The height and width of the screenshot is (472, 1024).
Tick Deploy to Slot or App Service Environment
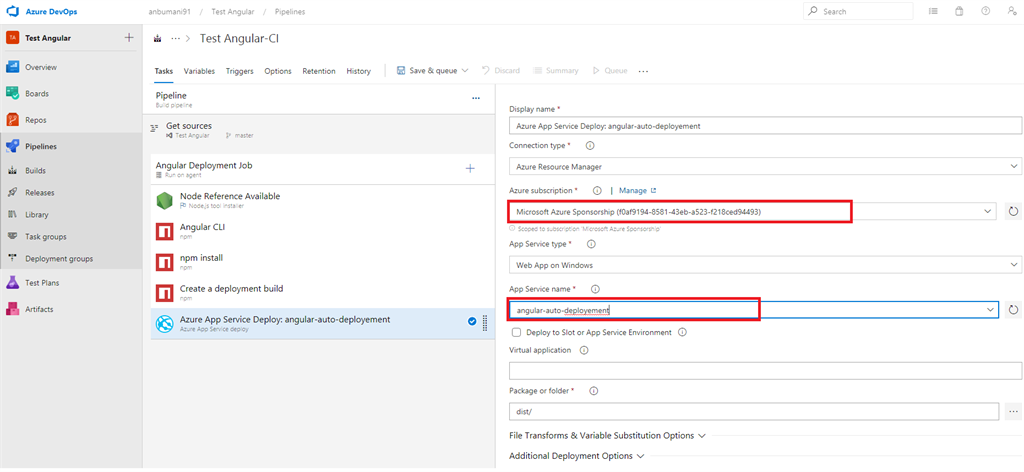click(x=517, y=332)
